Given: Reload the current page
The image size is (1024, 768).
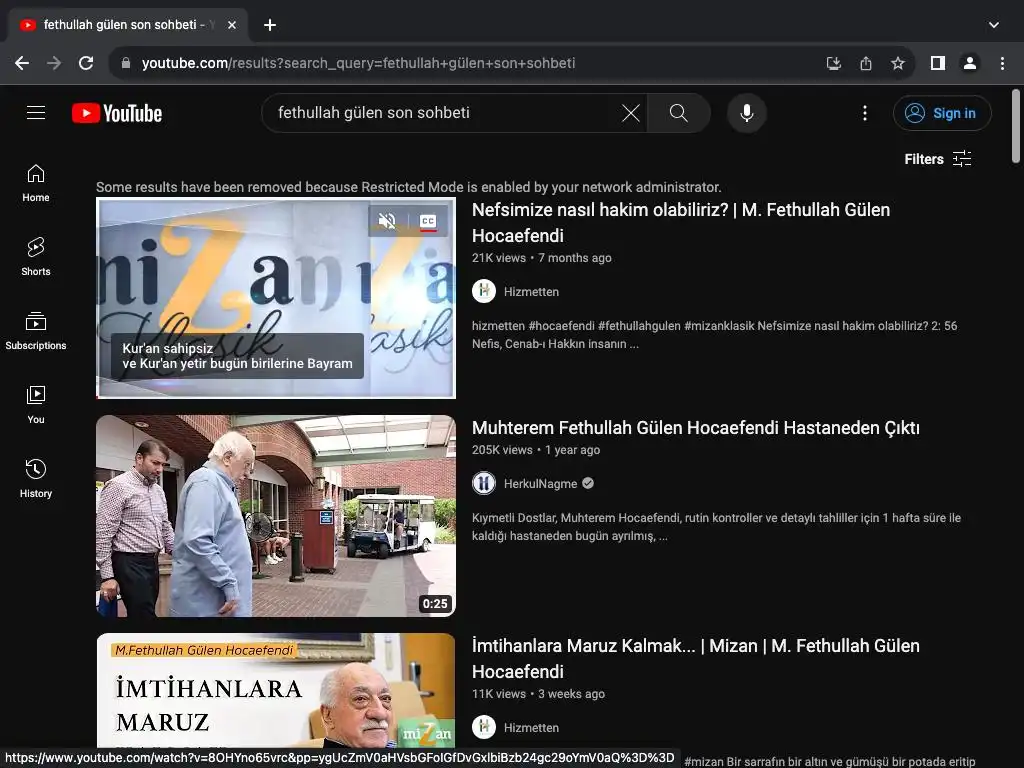Looking at the screenshot, I should coord(86,63).
